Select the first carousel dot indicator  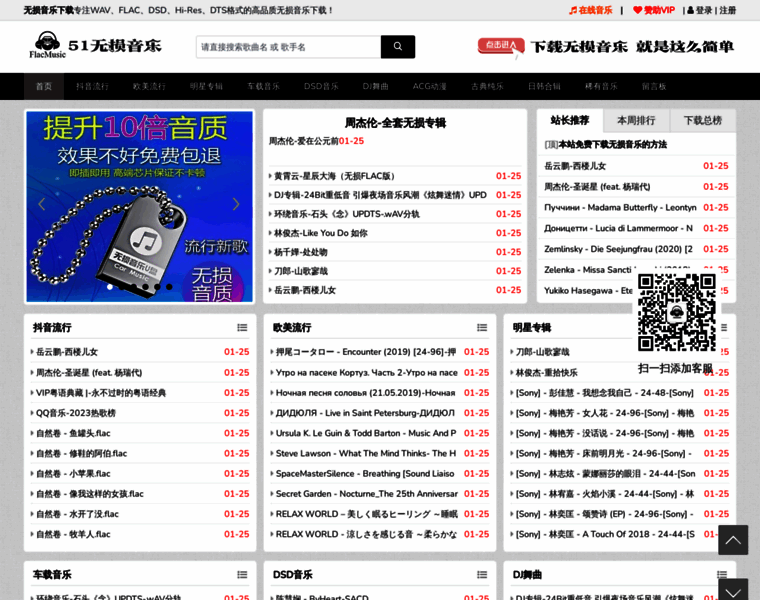[110, 287]
